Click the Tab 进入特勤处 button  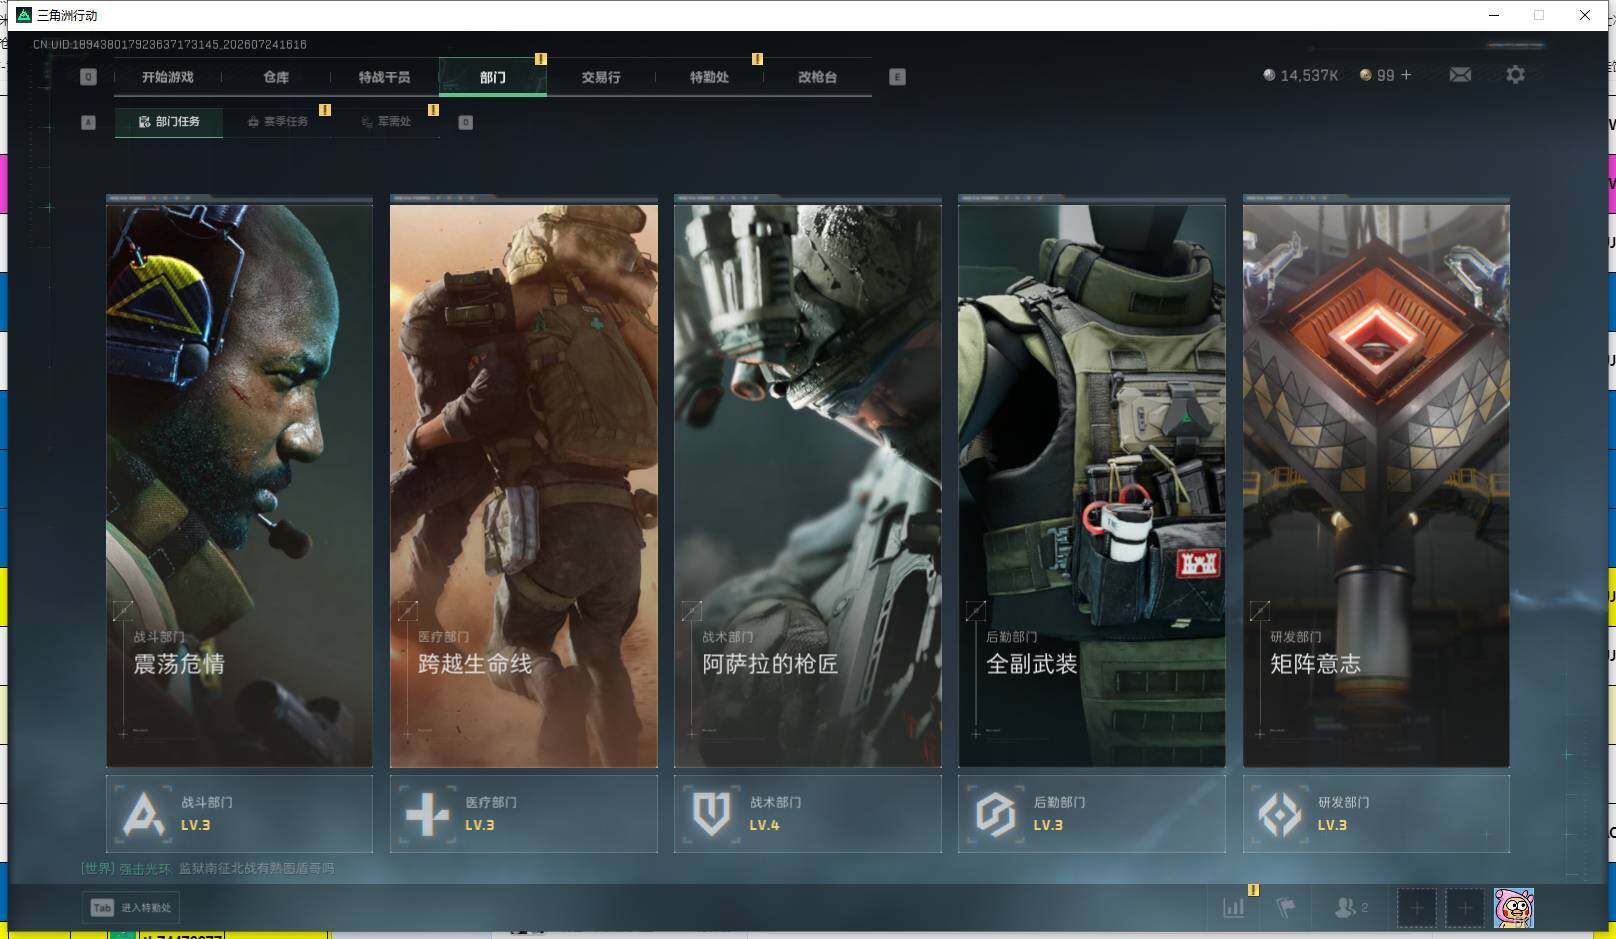(131, 908)
